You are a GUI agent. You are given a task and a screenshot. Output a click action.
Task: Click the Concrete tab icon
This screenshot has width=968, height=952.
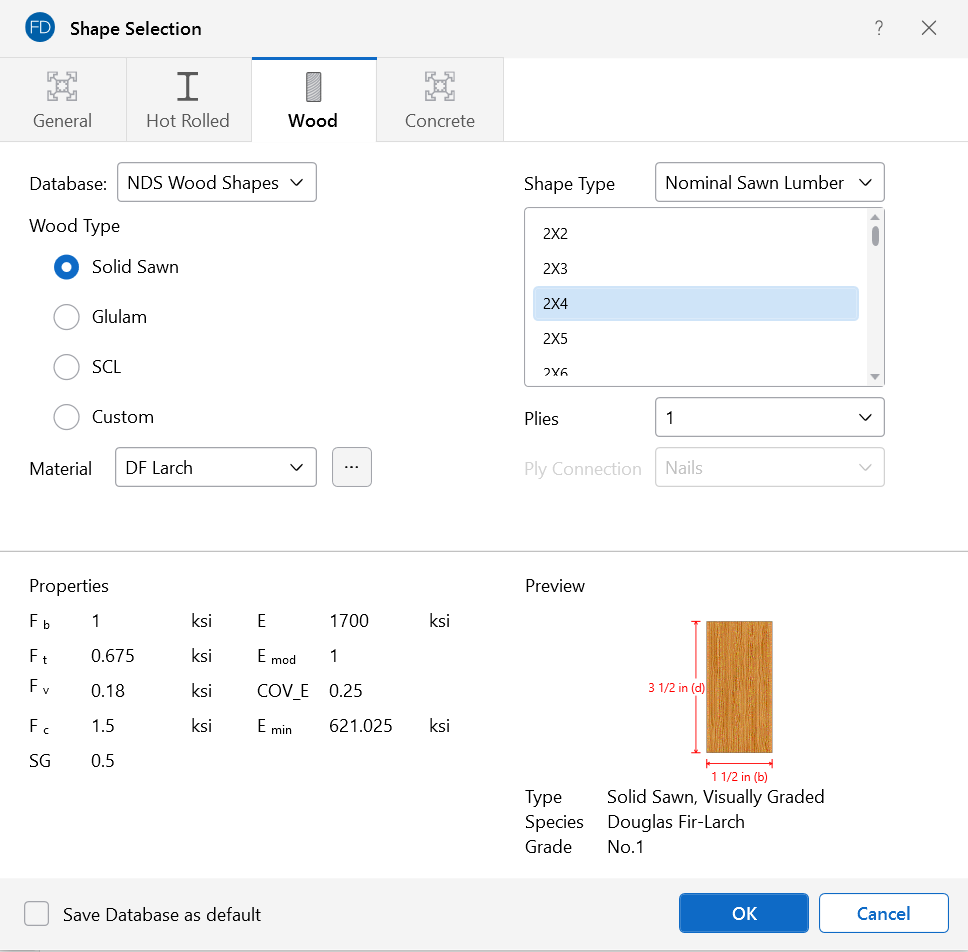pos(439,87)
